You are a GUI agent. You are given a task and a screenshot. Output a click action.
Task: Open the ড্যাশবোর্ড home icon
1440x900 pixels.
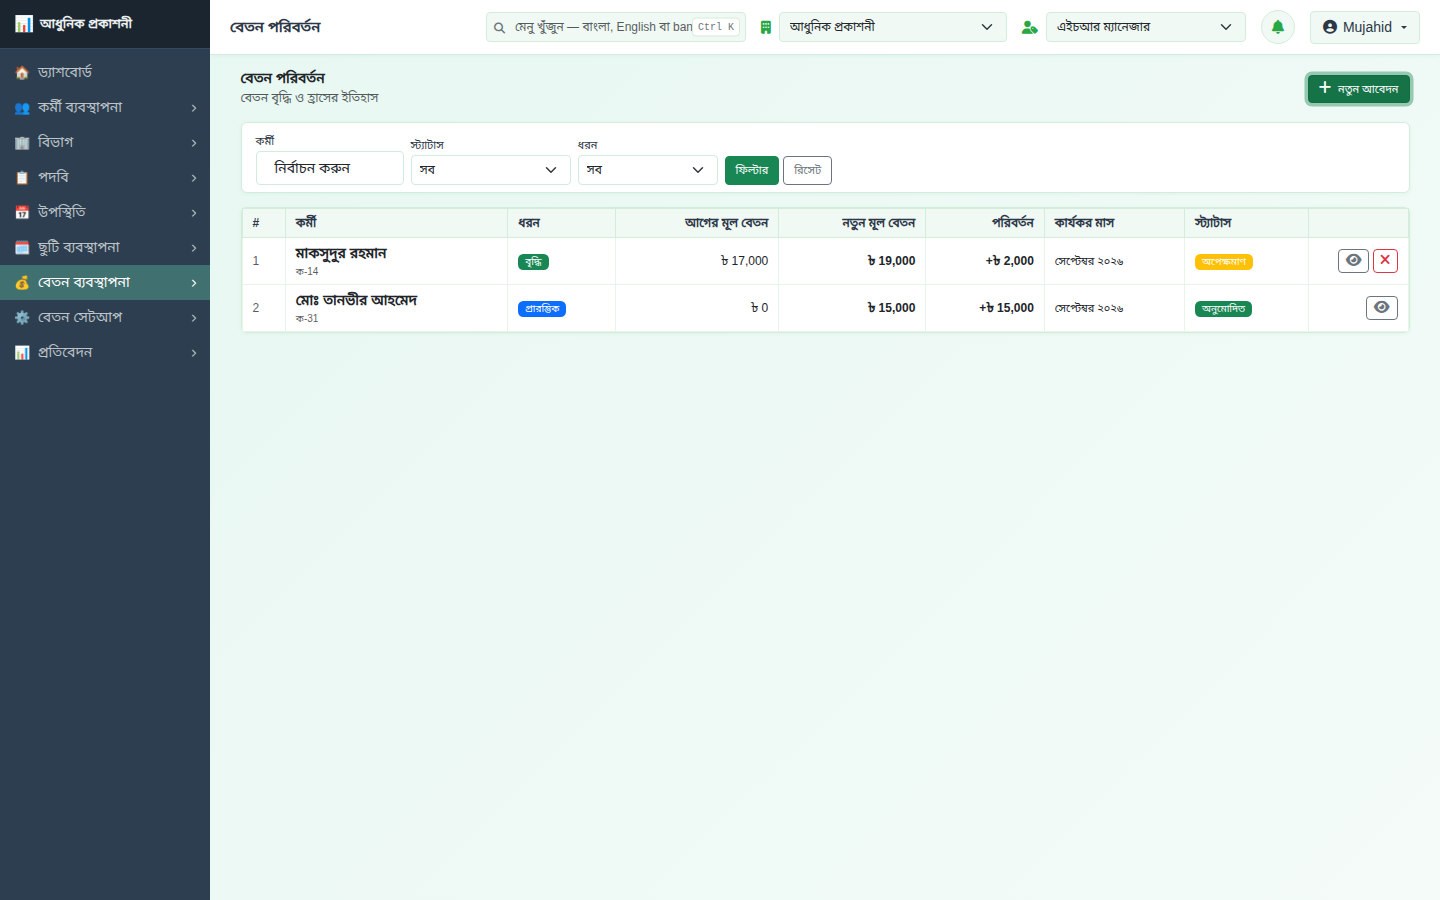point(22,73)
